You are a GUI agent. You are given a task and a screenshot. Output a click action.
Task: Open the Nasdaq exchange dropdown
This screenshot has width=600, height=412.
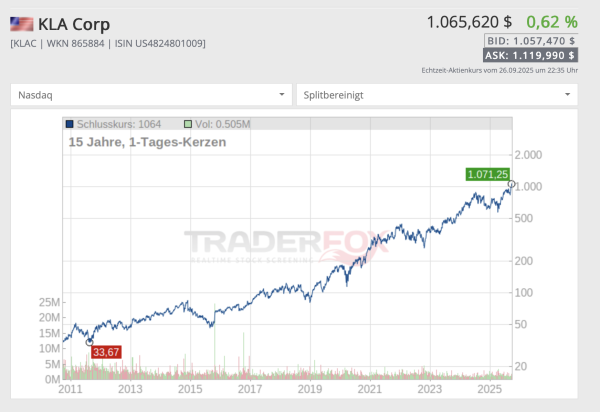[x=150, y=94]
